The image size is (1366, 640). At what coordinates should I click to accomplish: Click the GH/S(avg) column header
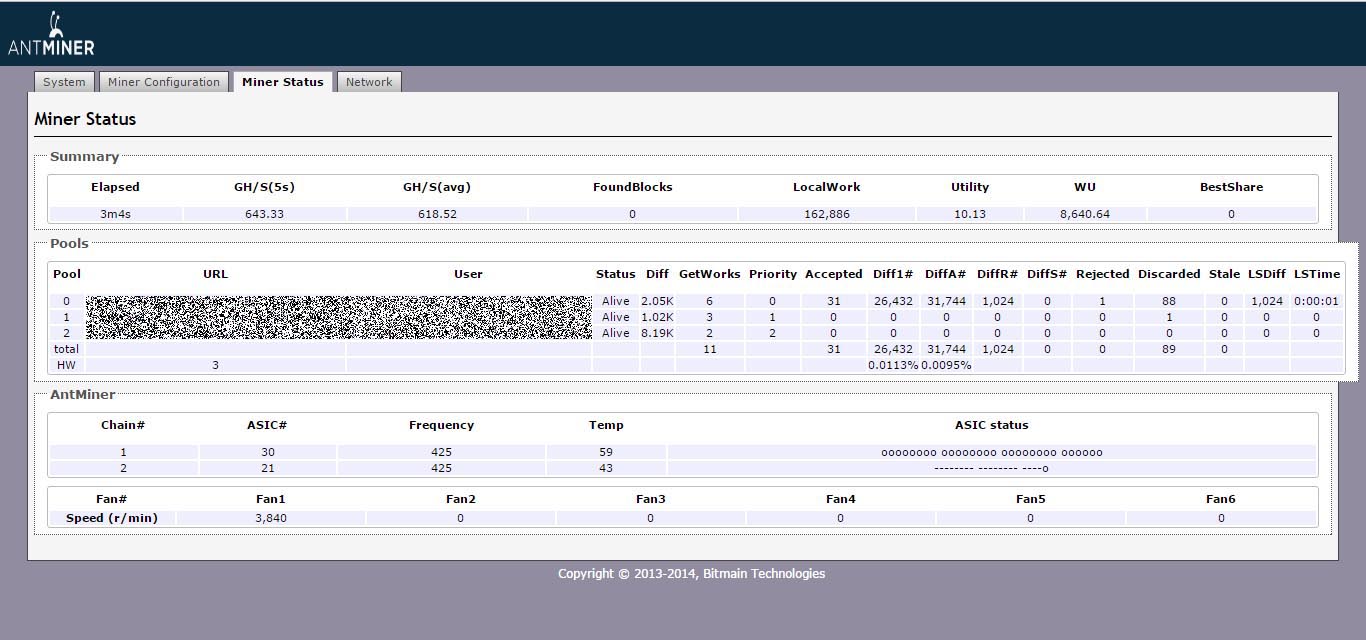[436, 187]
